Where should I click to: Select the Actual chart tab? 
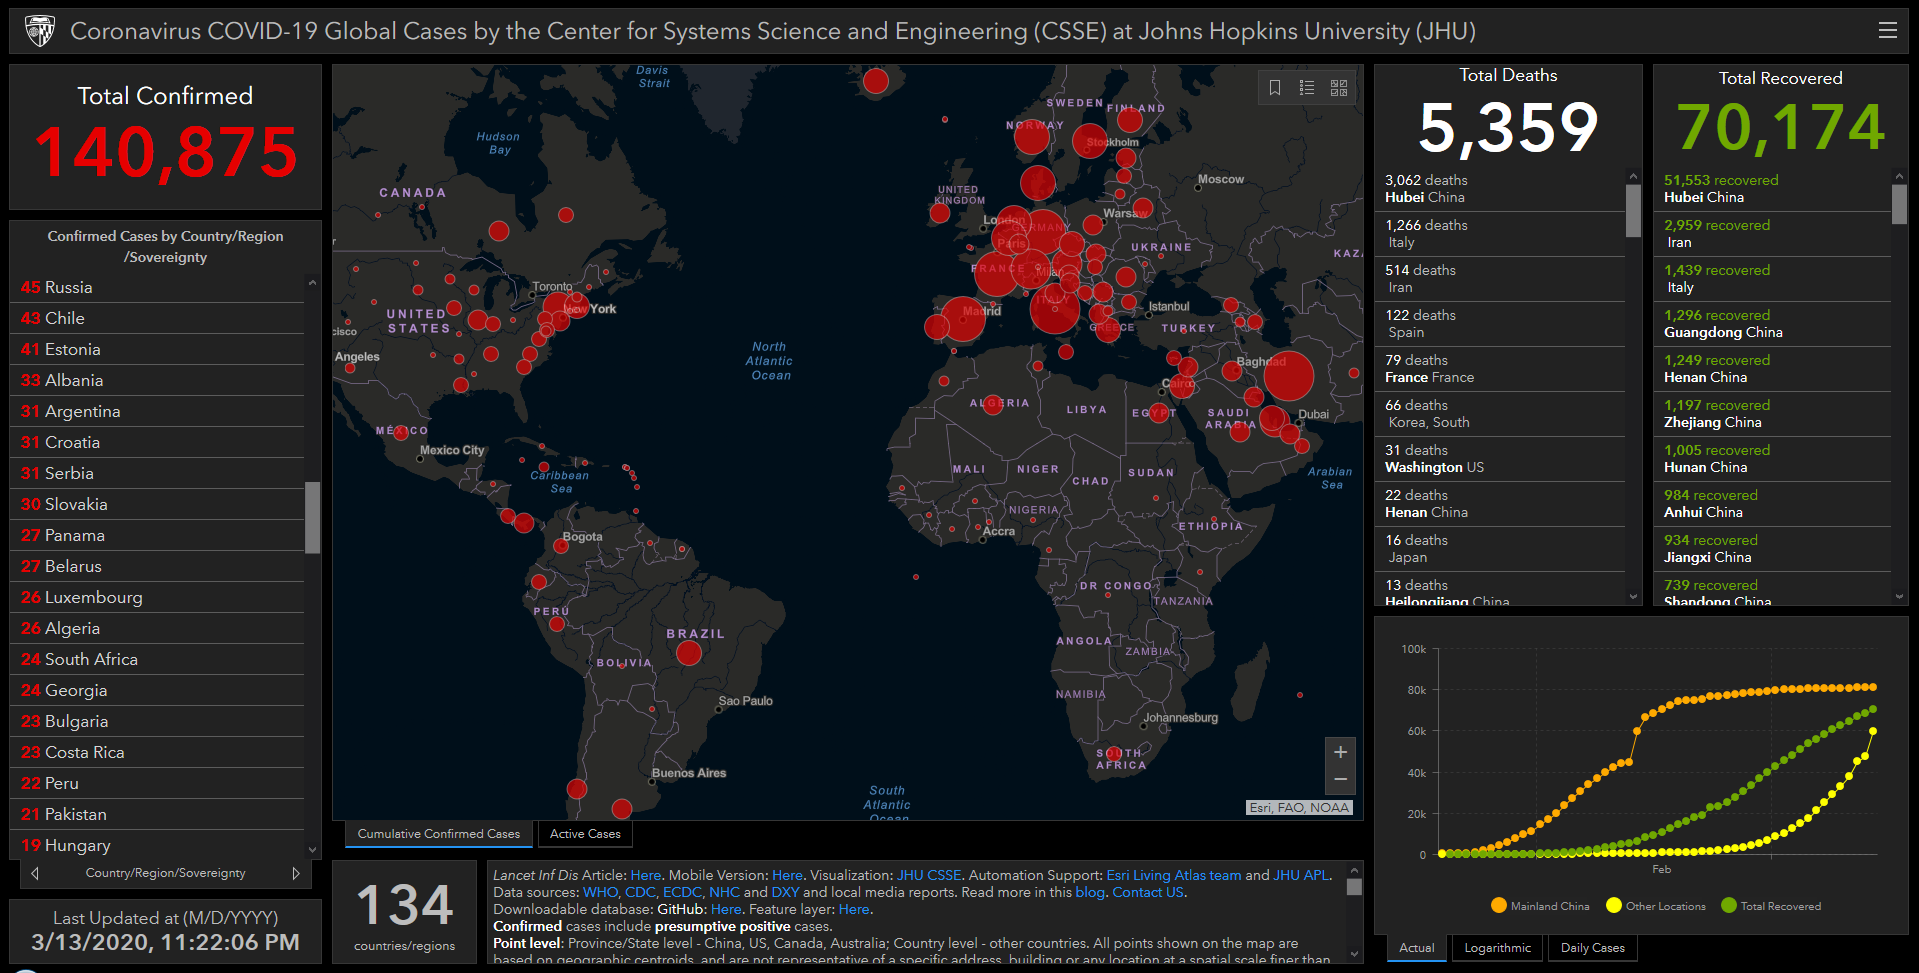coord(1416,948)
